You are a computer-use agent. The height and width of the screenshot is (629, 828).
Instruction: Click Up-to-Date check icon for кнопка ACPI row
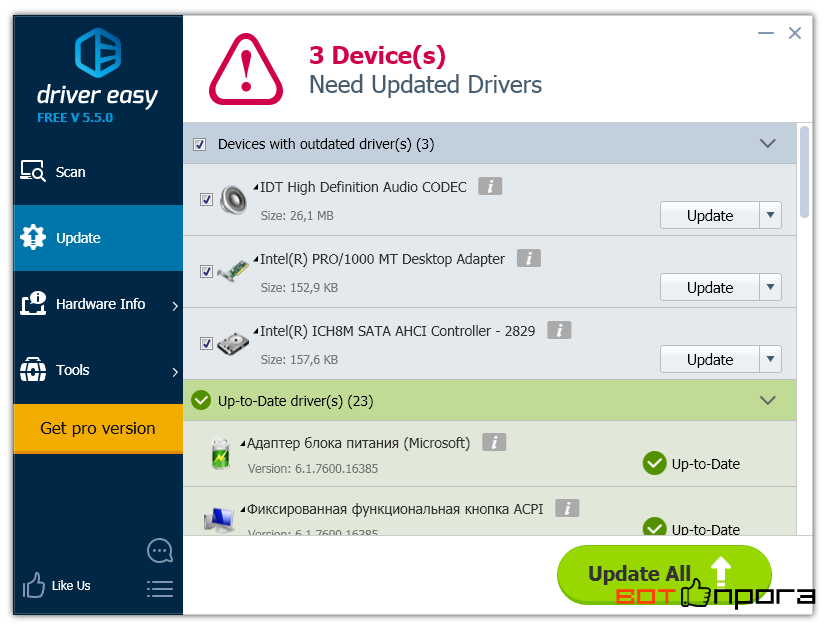click(654, 526)
